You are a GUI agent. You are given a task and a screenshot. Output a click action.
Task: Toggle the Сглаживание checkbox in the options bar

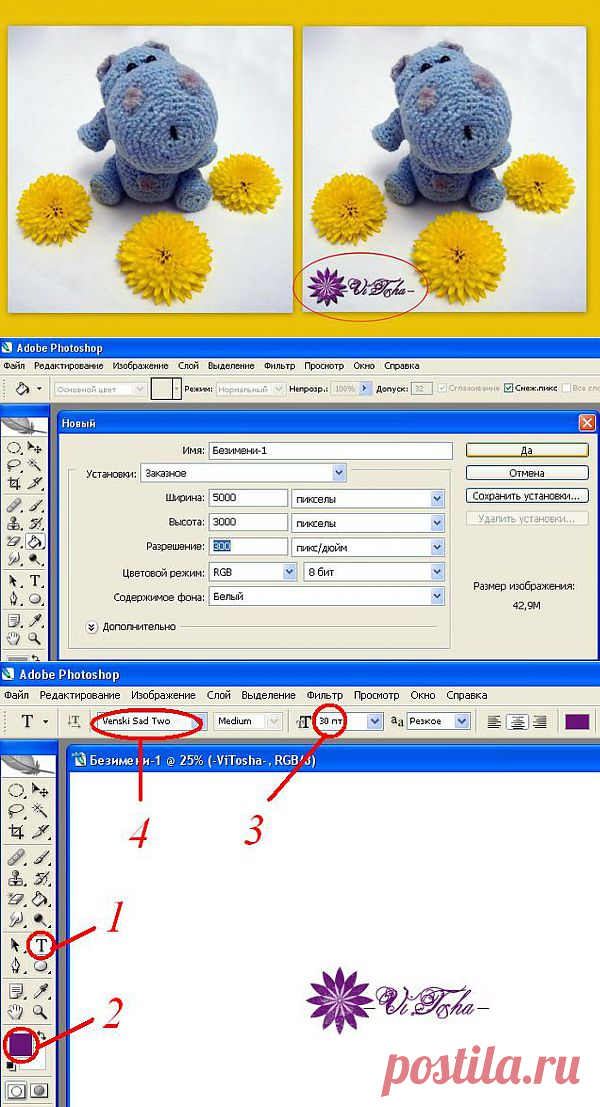[x=443, y=388]
